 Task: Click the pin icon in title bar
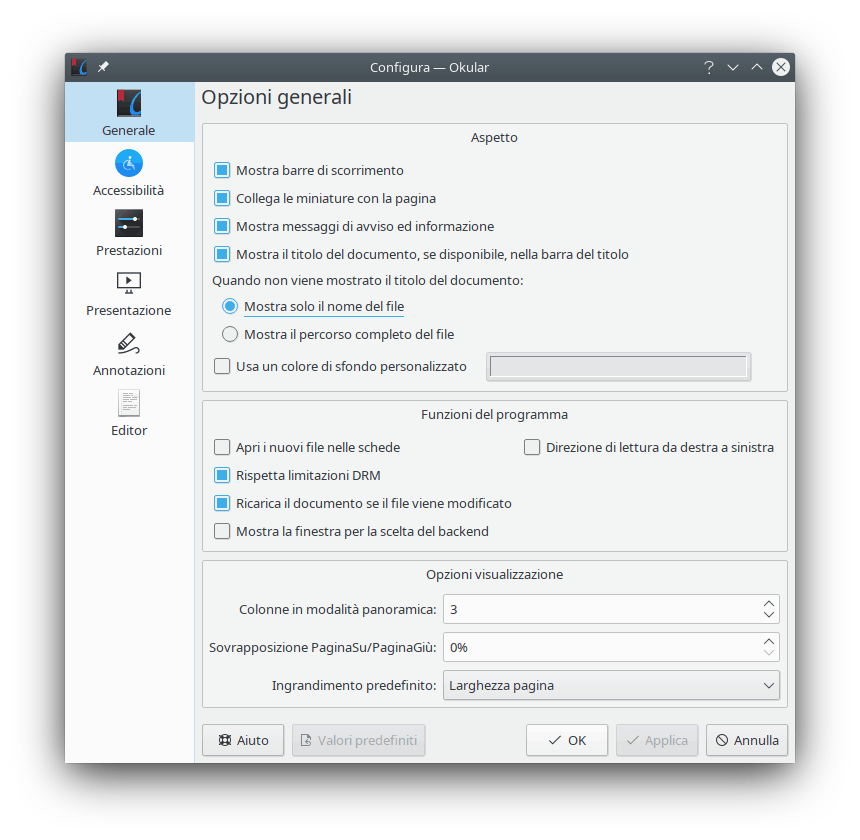(103, 67)
